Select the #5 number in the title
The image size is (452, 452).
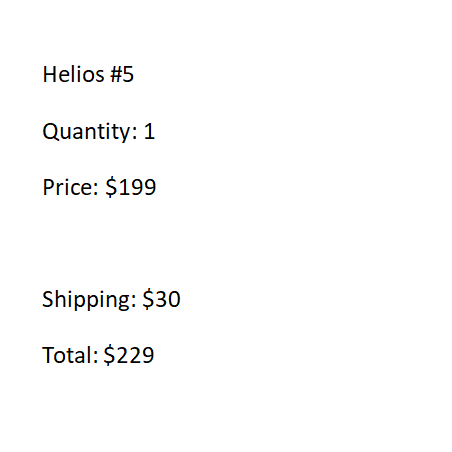click(x=122, y=74)
